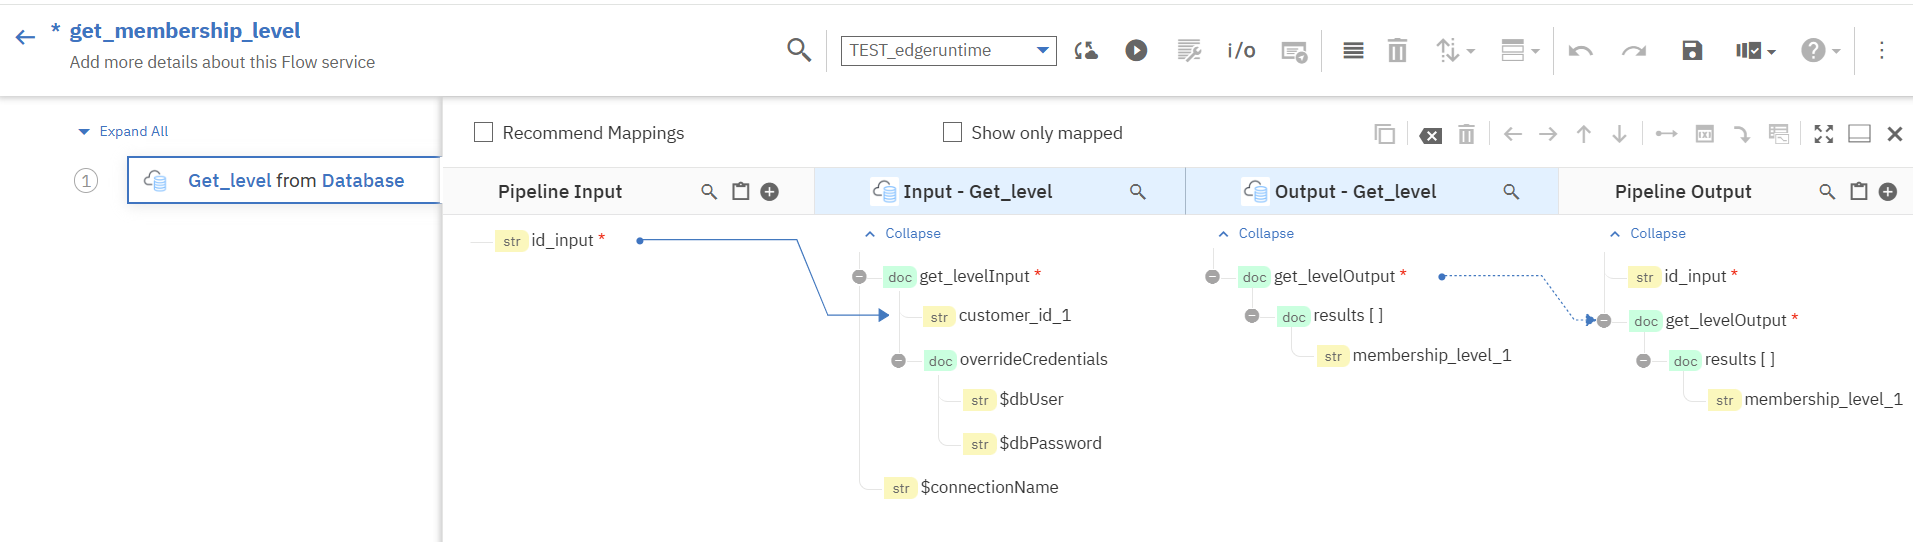The width and height of the screenshot is (1913, 542).
Task: Collapse the get_levelInput document node
Action: pos(859,277)
